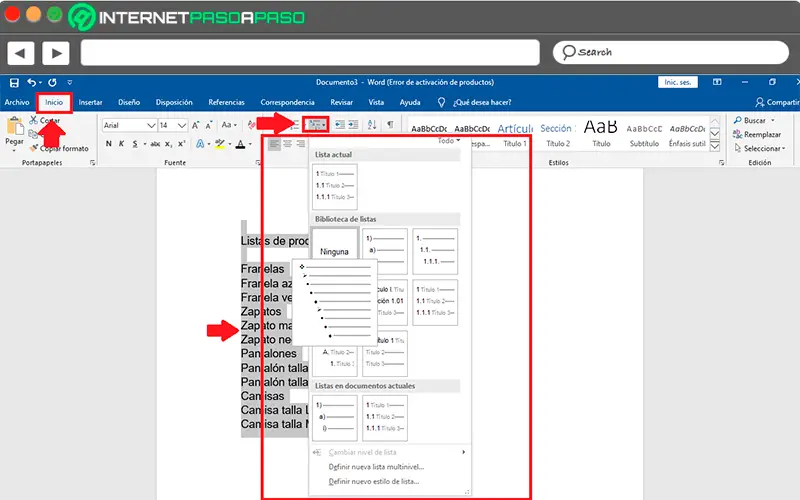800x500 pixels.
Task: Toggle strikethrough abc formatting
Action: click(x=155, y=144)
